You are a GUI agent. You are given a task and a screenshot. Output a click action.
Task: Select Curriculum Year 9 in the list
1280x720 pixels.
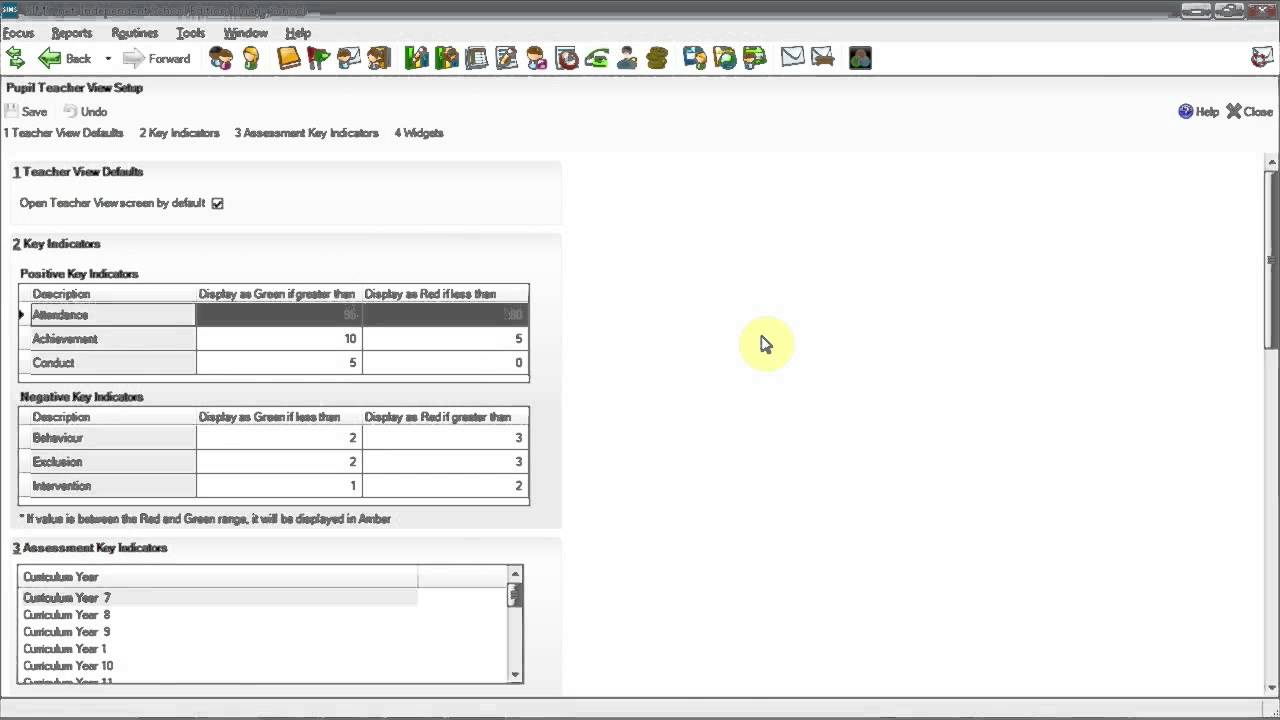coord(217,632)
